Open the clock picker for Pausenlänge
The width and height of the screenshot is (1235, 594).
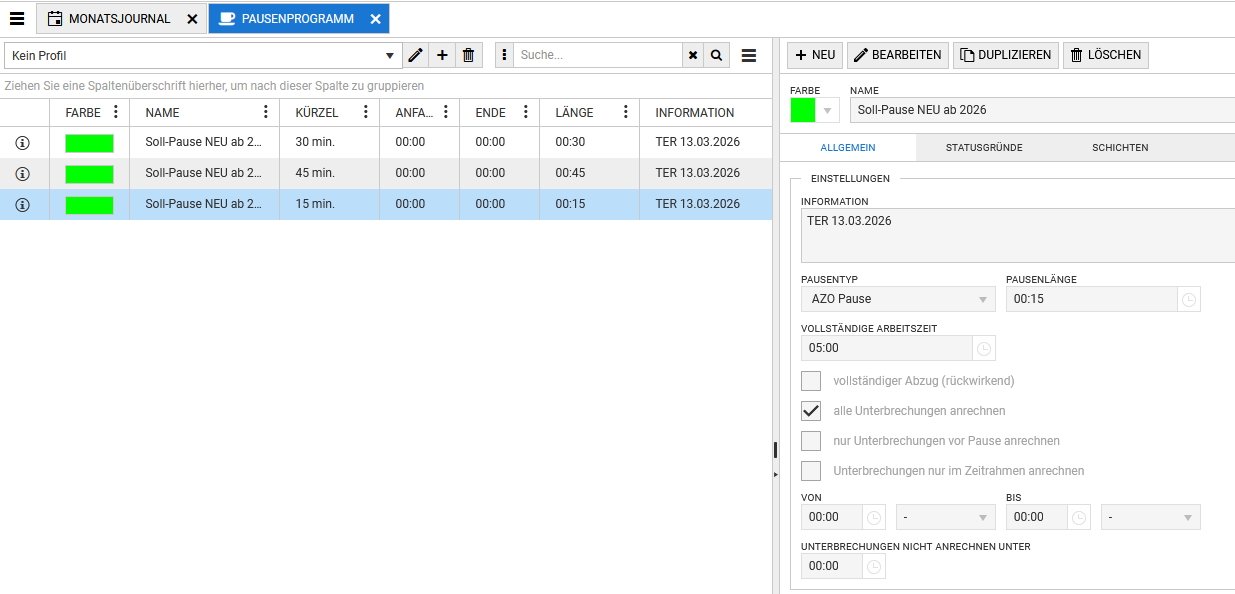click(x=1188, y=299)
